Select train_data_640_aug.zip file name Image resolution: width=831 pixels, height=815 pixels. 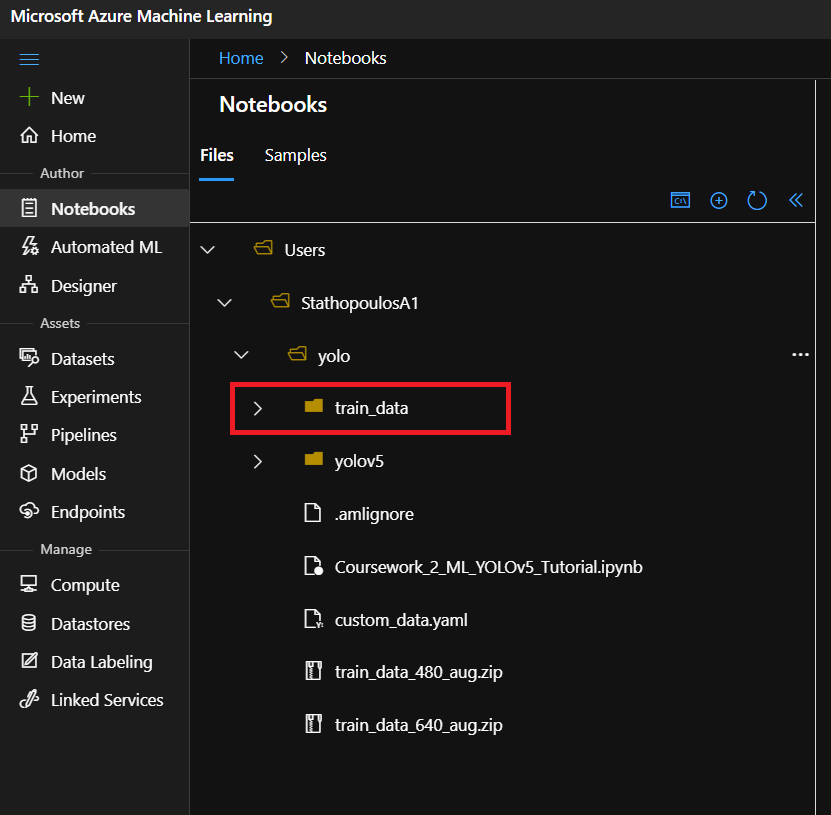click(x=419, y=725)
